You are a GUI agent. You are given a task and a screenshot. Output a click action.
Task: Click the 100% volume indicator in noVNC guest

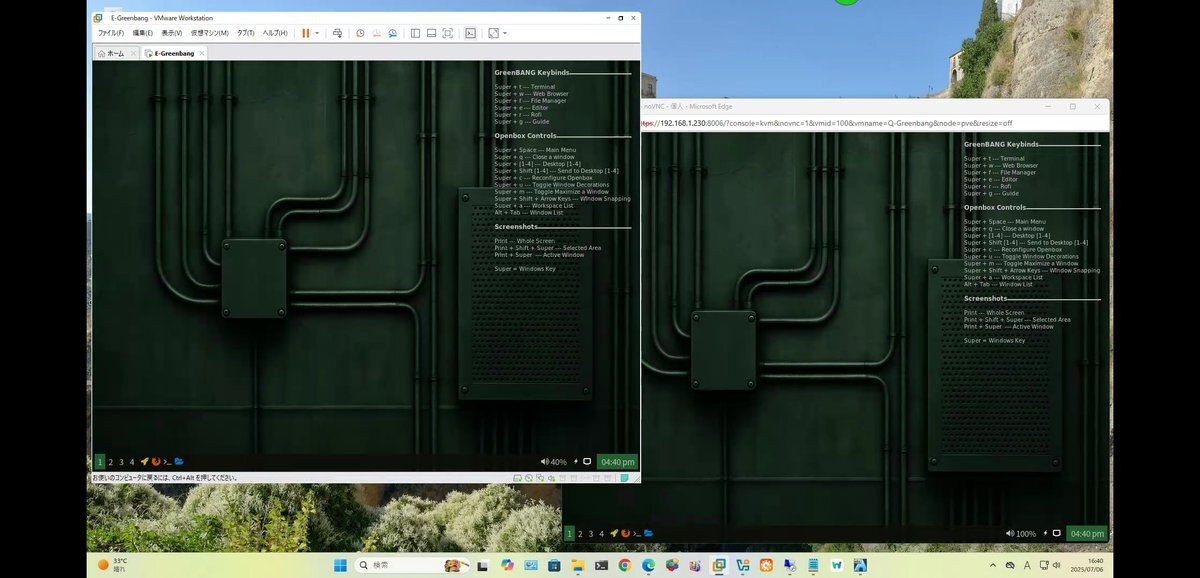[1022, 534]
